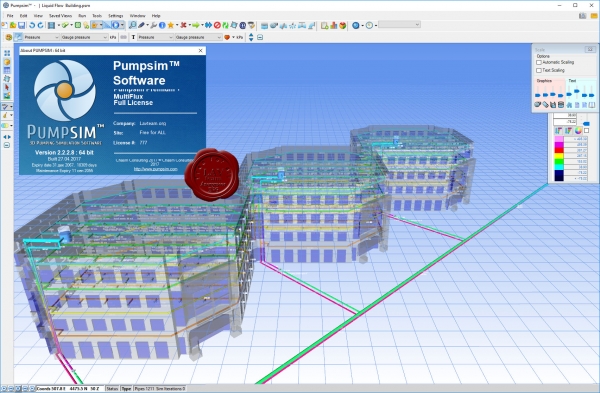Viewport: 600px width, 393px height.
Task: Click the blue up-down arrows stepper icon
Action: [x=251, y=37]
